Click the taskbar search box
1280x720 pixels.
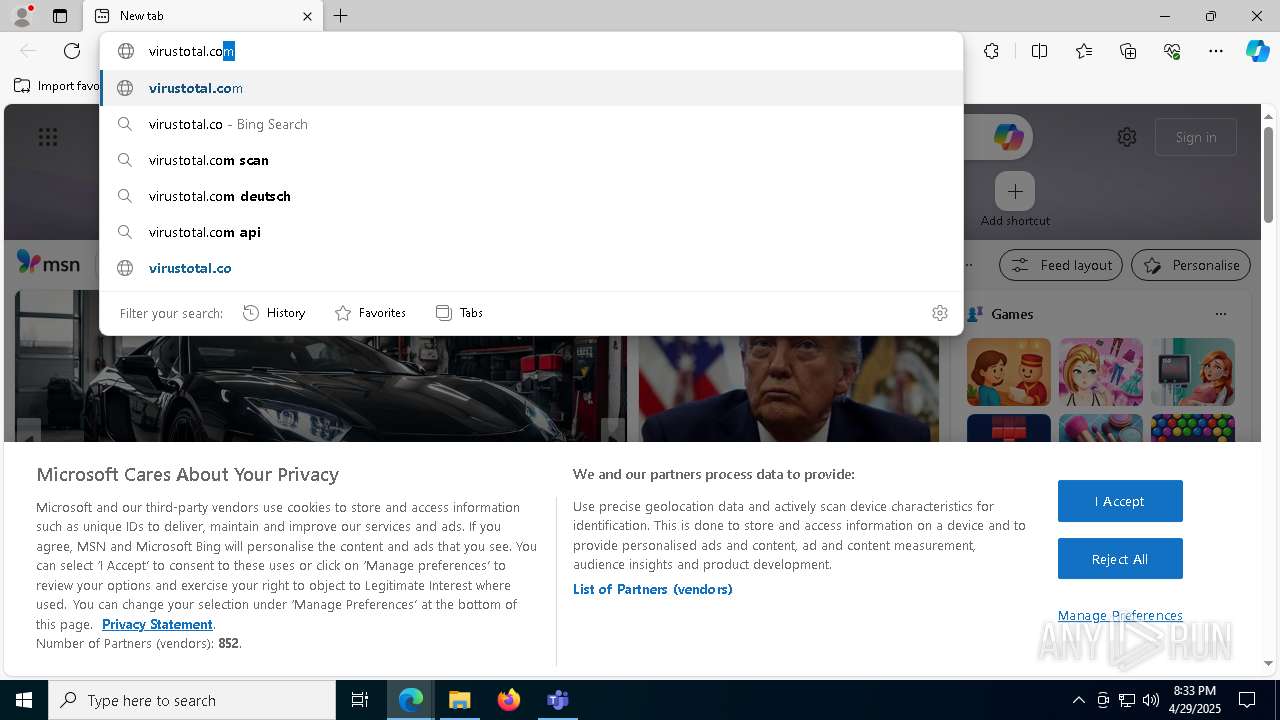[x=192, y=700]
